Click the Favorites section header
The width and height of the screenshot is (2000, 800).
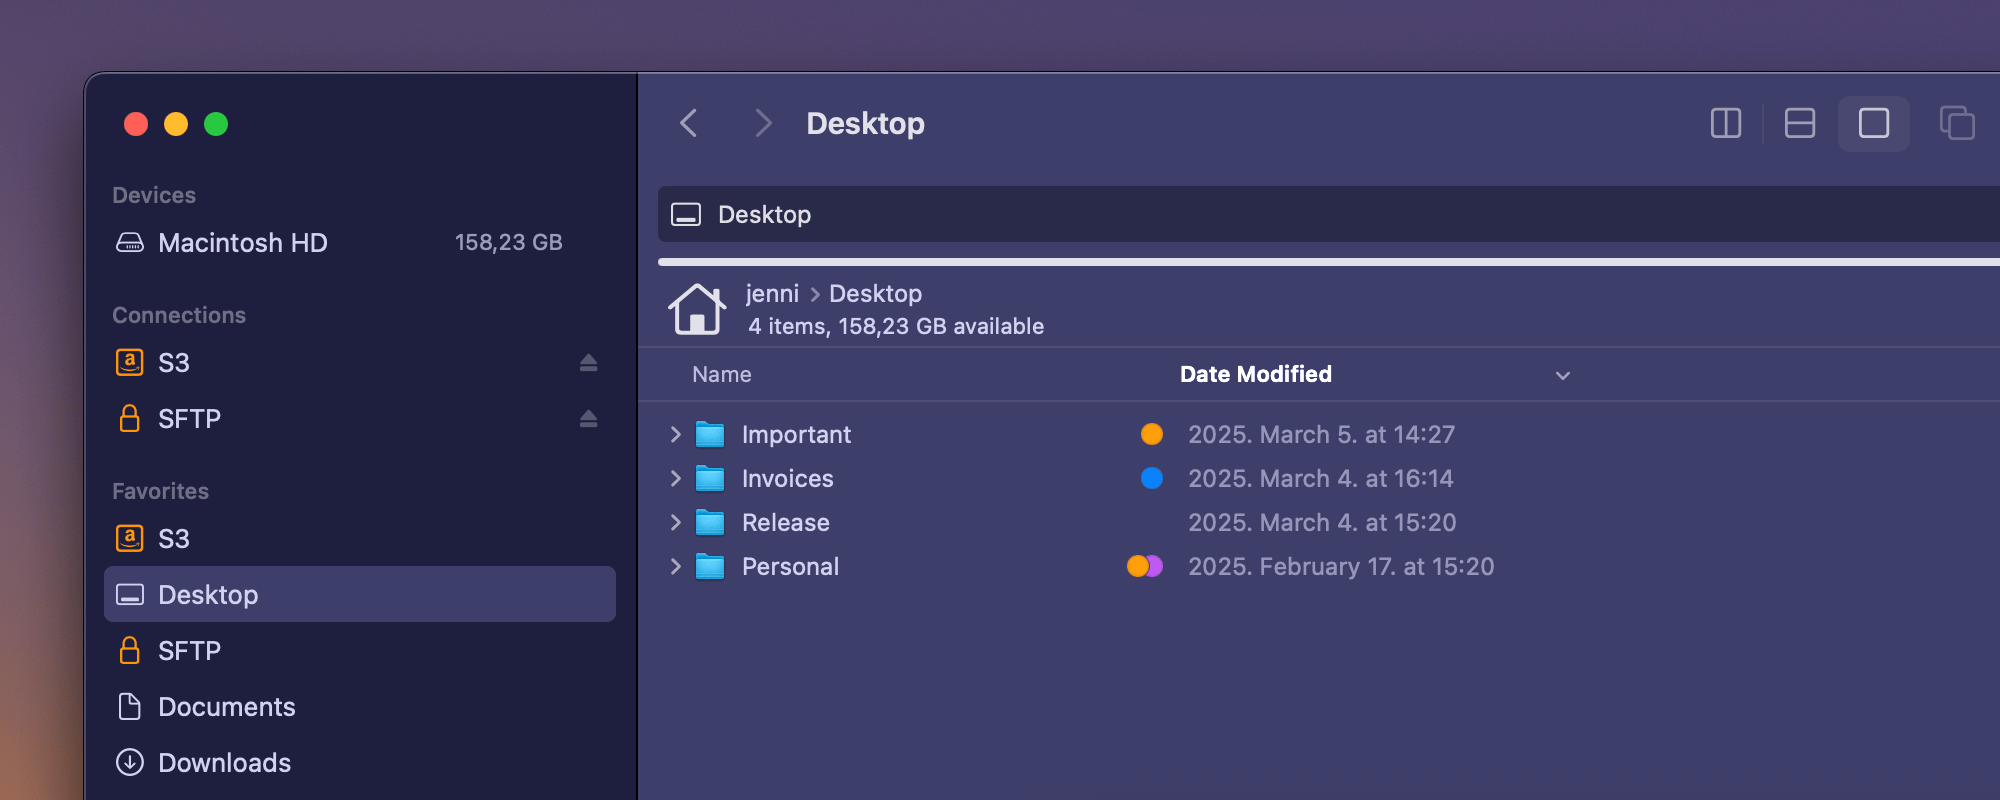tap(161, 491)
